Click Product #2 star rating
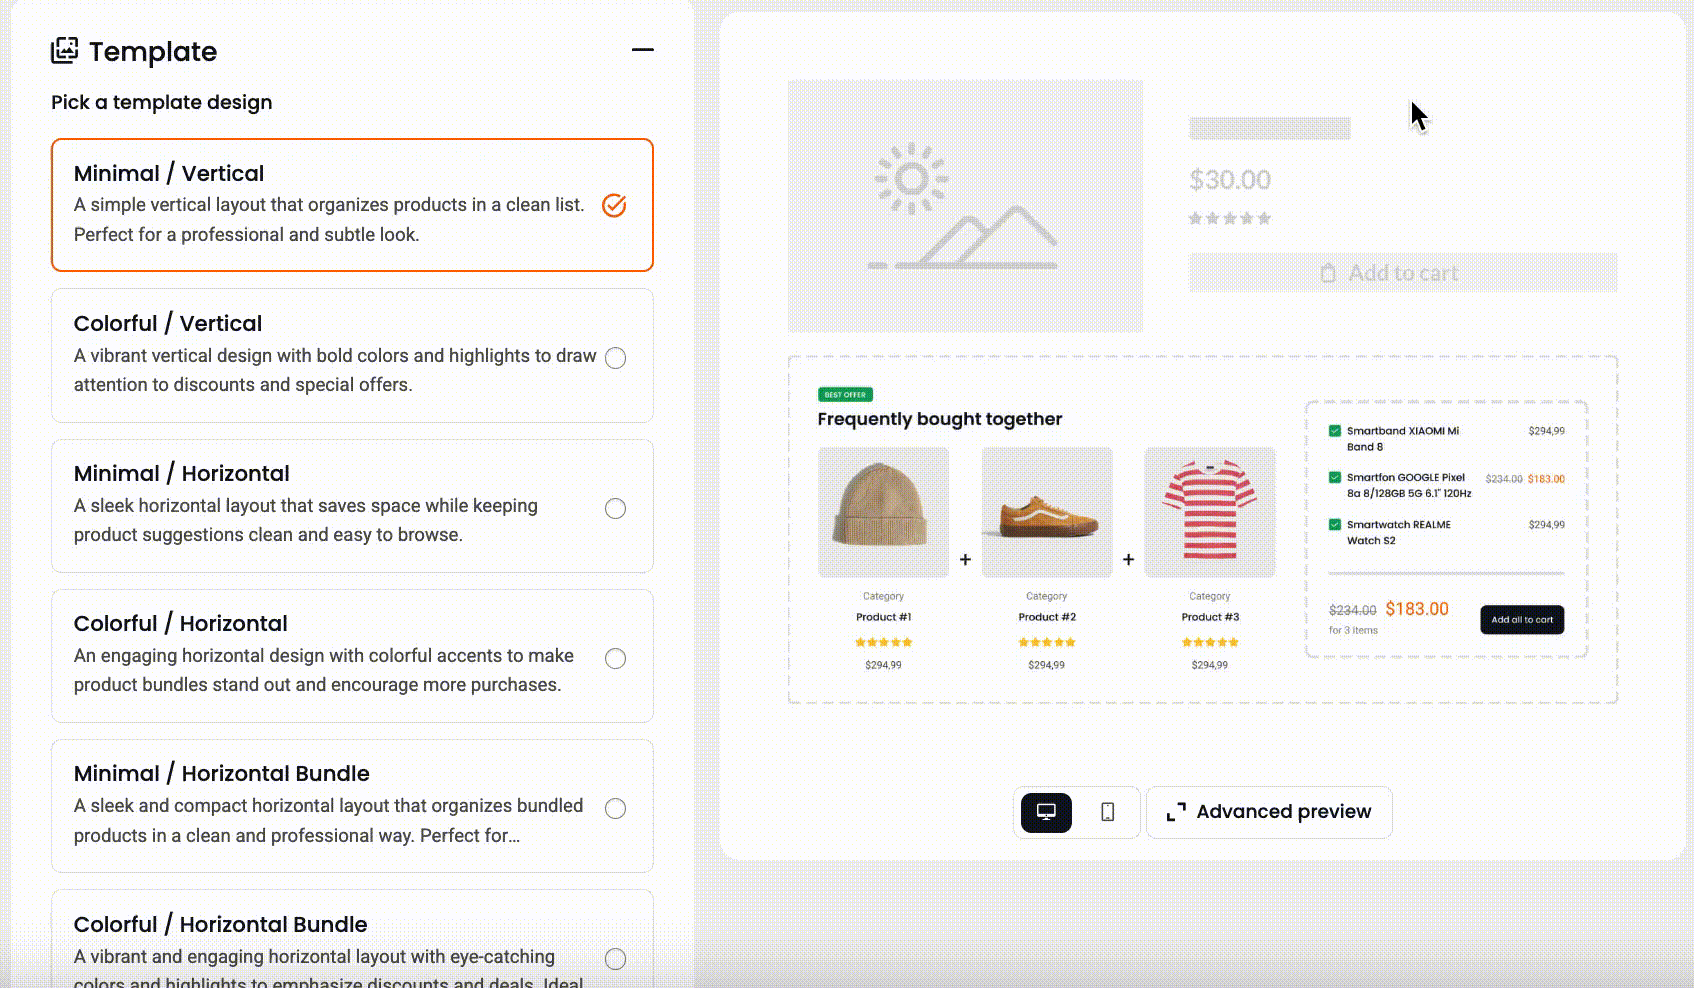The width and height of the screenshot is (1694, 988). click(1046, 642)
